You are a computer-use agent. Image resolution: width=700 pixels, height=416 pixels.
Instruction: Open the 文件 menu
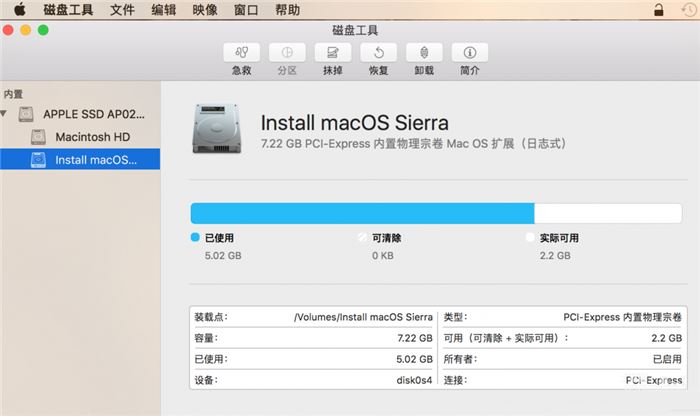point(122,9)
